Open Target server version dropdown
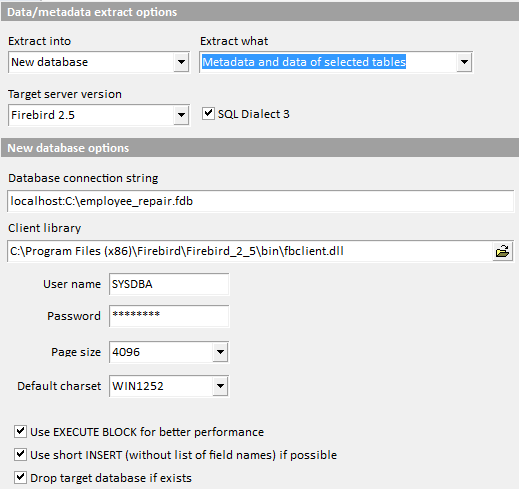 [x=181, y=115]
